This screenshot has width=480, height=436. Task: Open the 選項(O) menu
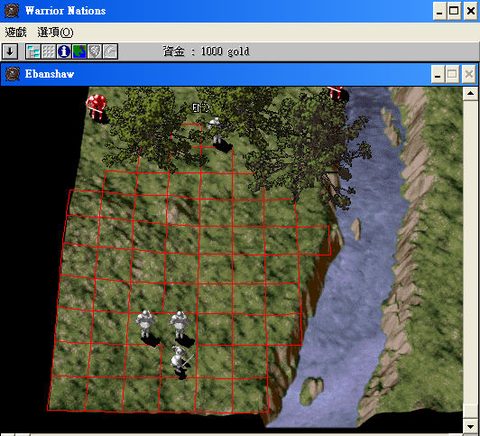(x=55, y=32)
